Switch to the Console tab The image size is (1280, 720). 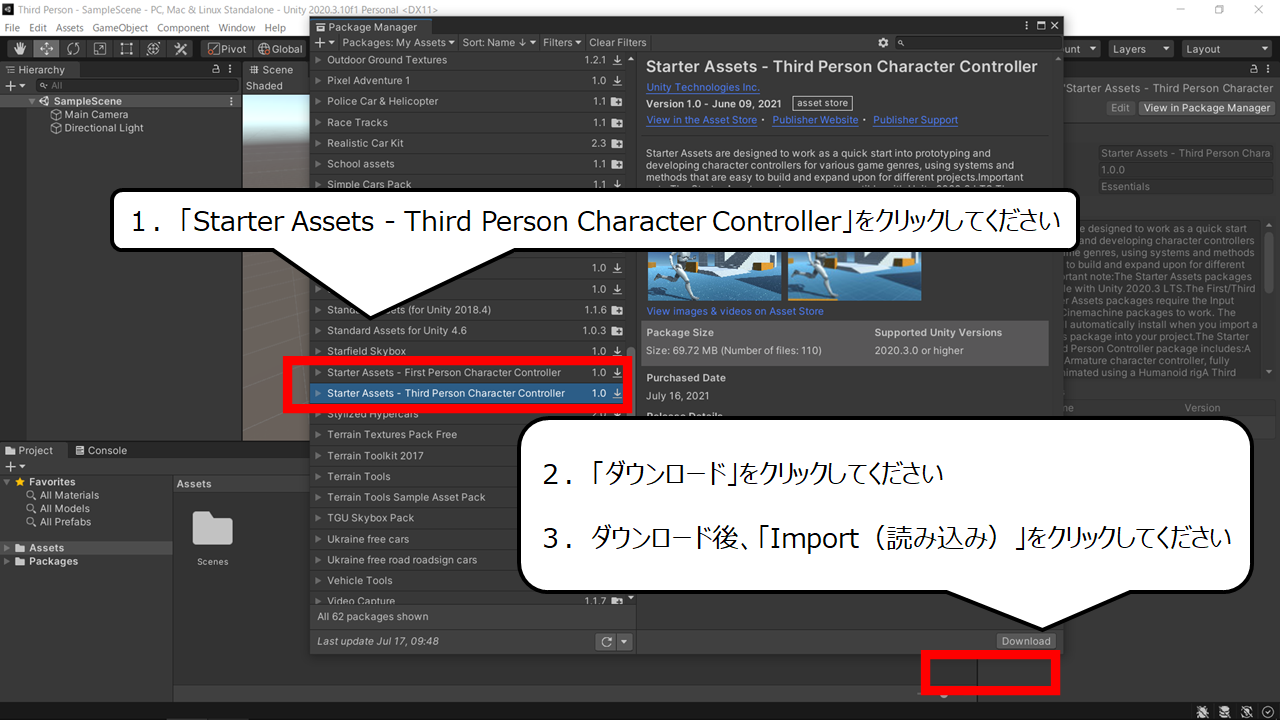[101, 451]
